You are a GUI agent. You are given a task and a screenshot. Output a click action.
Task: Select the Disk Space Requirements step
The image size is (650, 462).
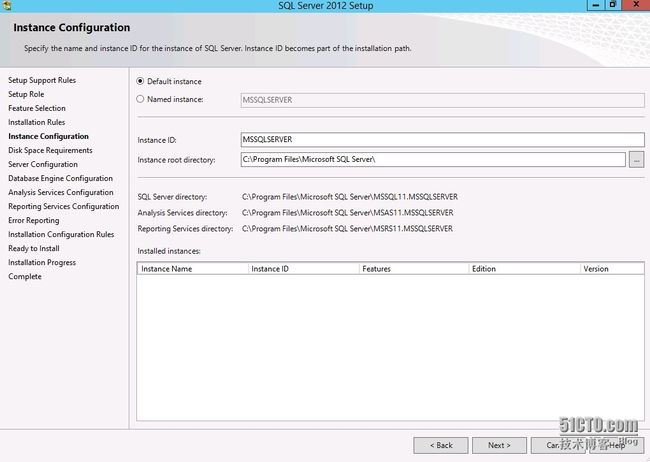50,150
